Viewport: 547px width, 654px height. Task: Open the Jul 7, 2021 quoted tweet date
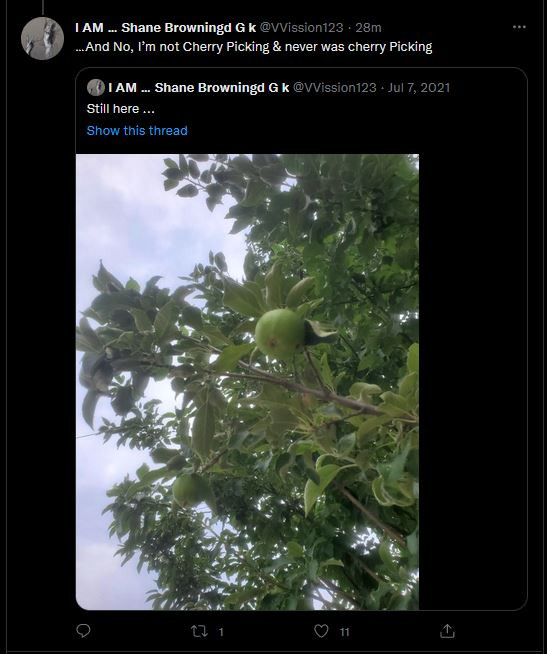tap(419, 88)
